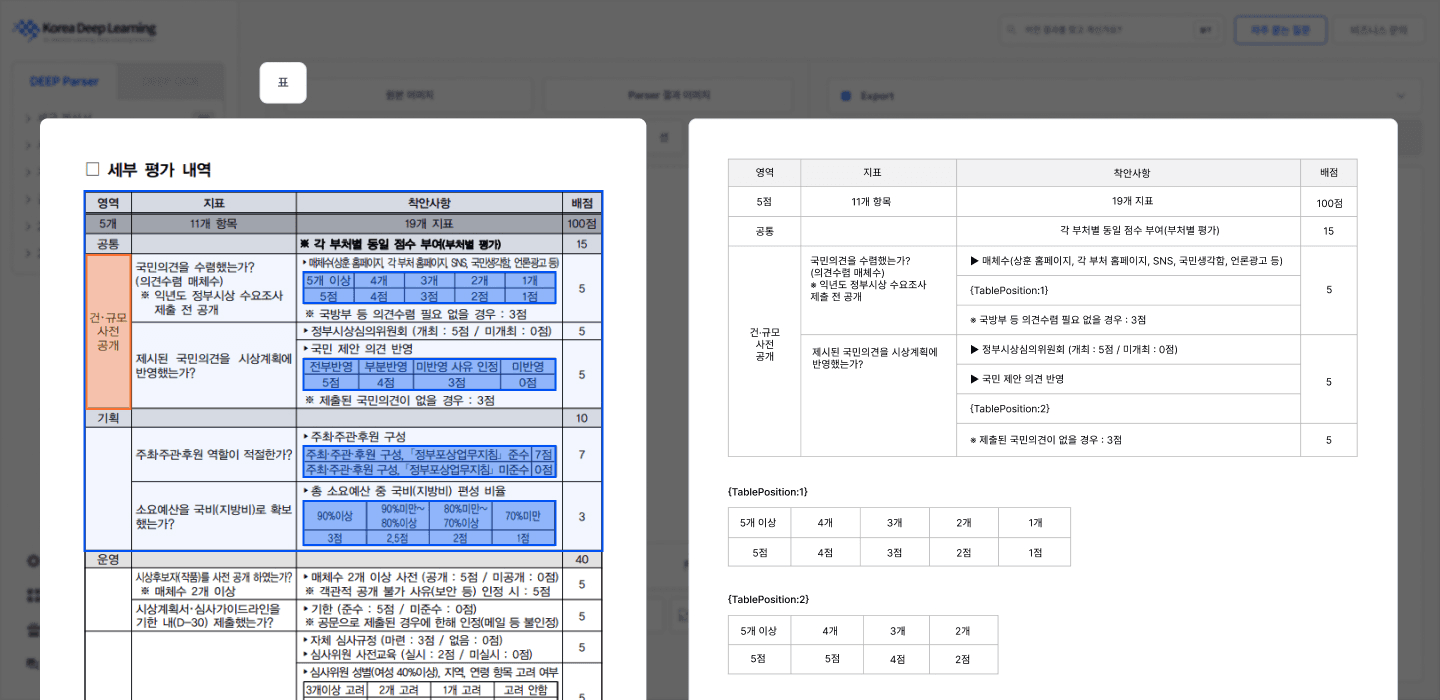Click the shortcut badge inside the search field
This screenshot has height=700, width=1440.
[1207, 30]
